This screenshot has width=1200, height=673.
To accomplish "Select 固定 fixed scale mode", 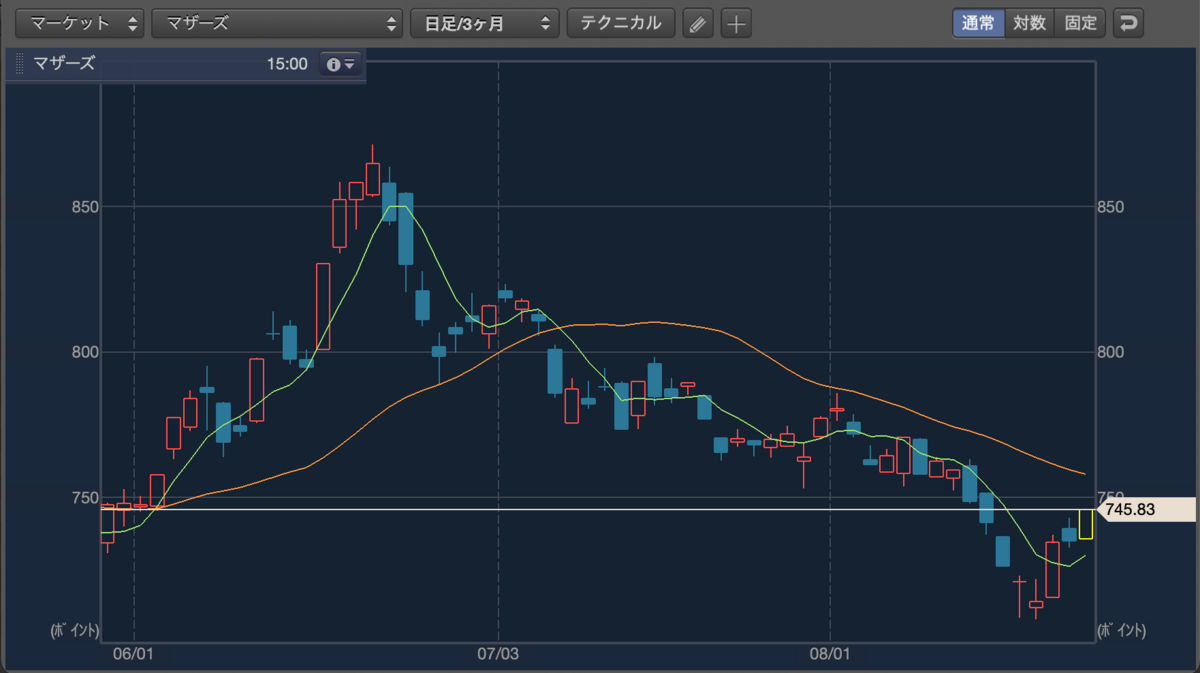I will click(x=1080, y=23).
